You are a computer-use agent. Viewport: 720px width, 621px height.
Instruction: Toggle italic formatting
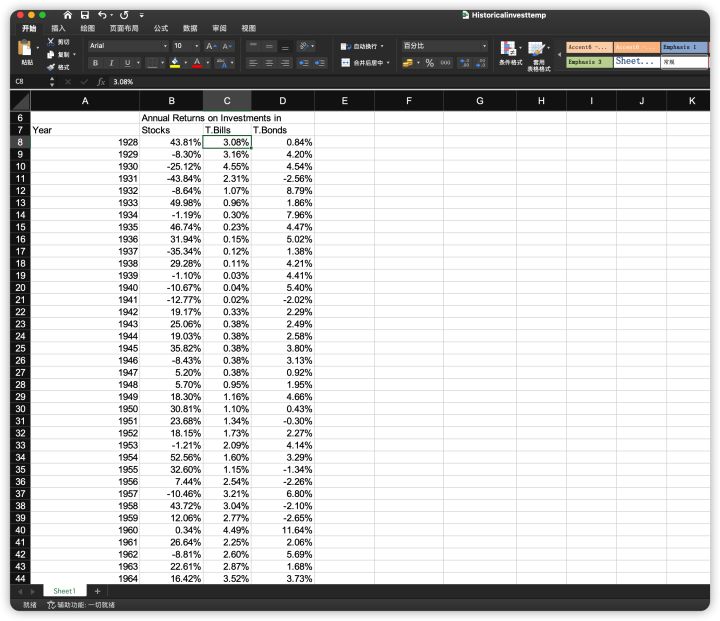click(111, 63)
